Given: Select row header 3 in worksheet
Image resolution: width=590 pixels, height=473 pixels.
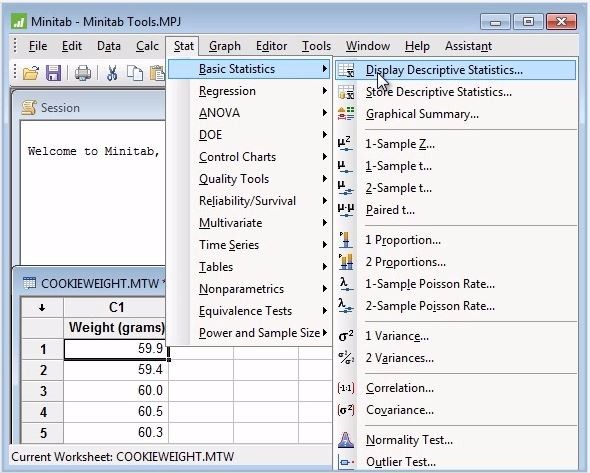Looking at the screenshot, I should coord(43,391).
